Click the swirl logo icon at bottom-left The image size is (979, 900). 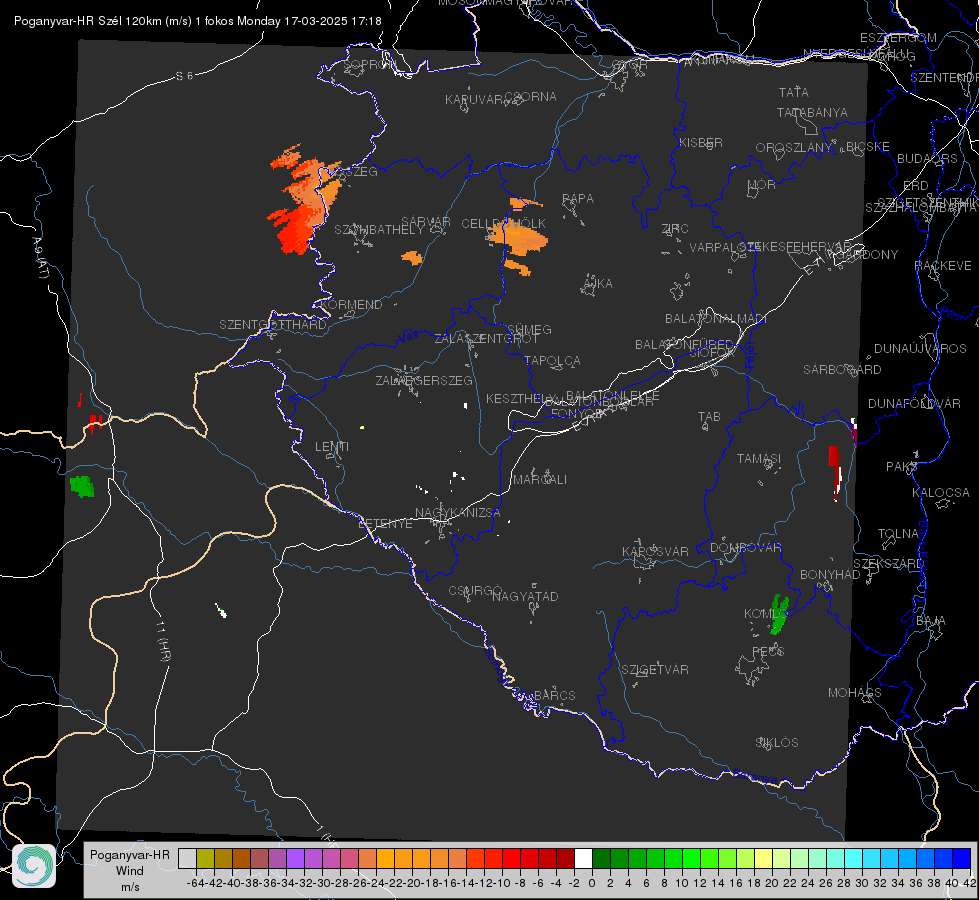click(34, 866)
